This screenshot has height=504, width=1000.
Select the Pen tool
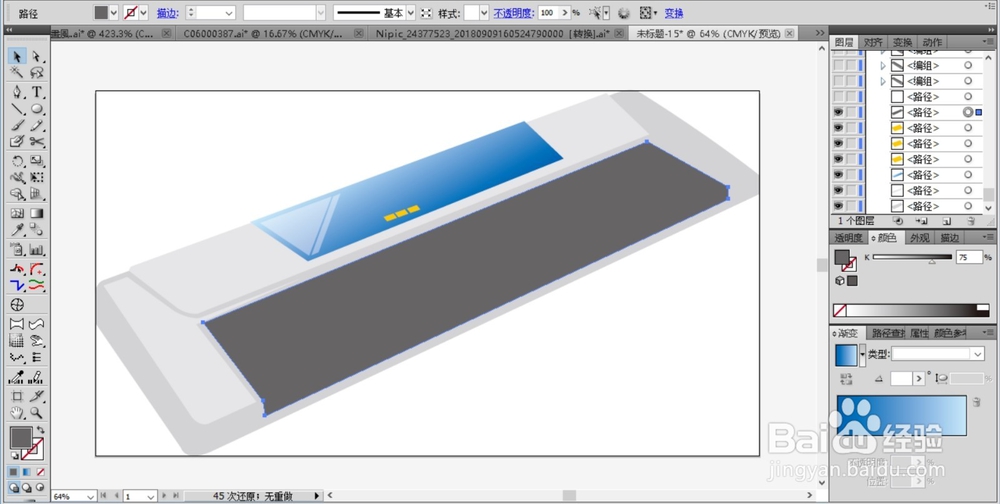point(17,92)
